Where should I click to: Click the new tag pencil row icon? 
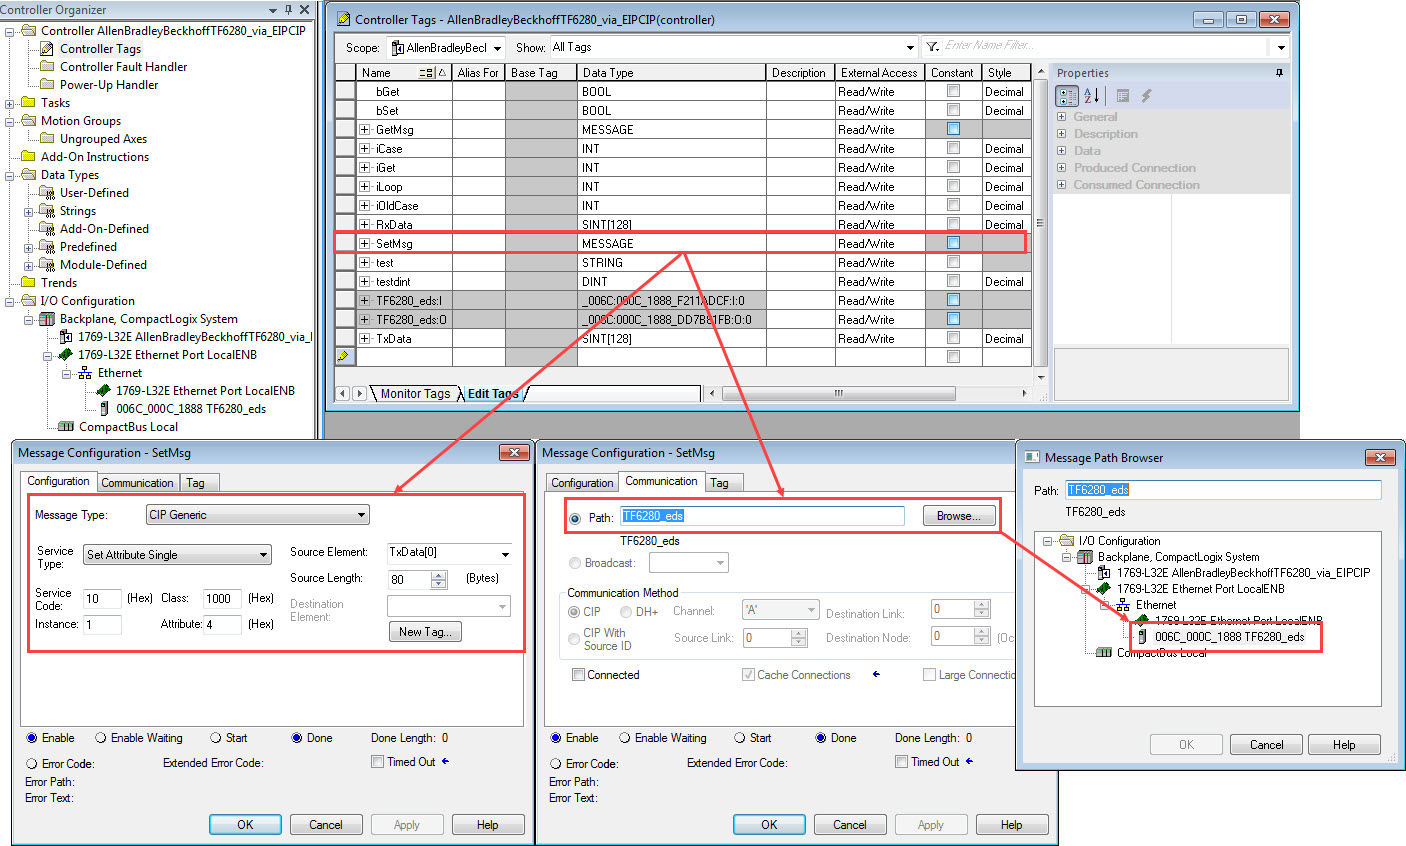click(343, 356)
